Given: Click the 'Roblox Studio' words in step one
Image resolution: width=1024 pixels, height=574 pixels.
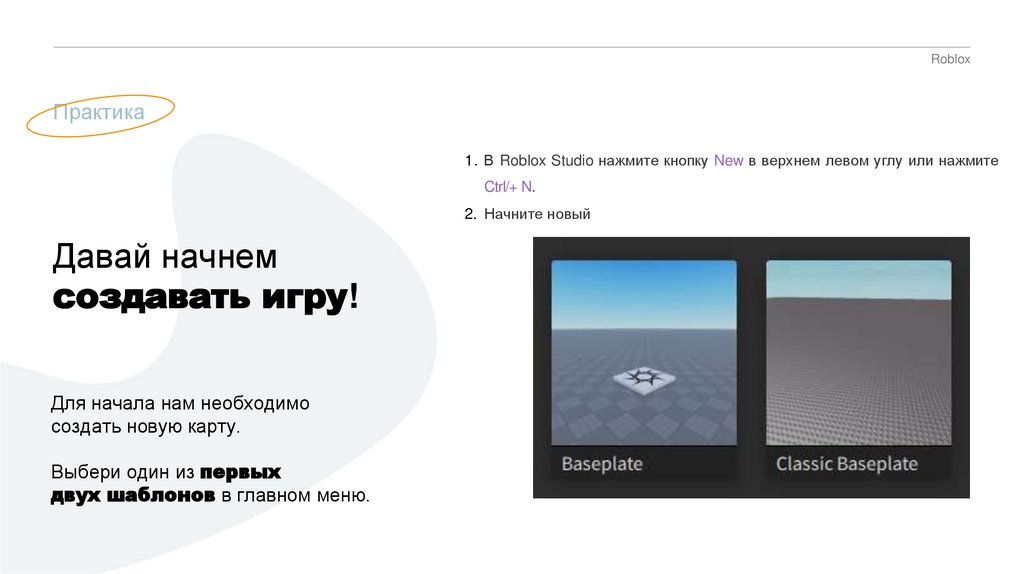Looking at the screenshot, I should [x=547, y=161].
